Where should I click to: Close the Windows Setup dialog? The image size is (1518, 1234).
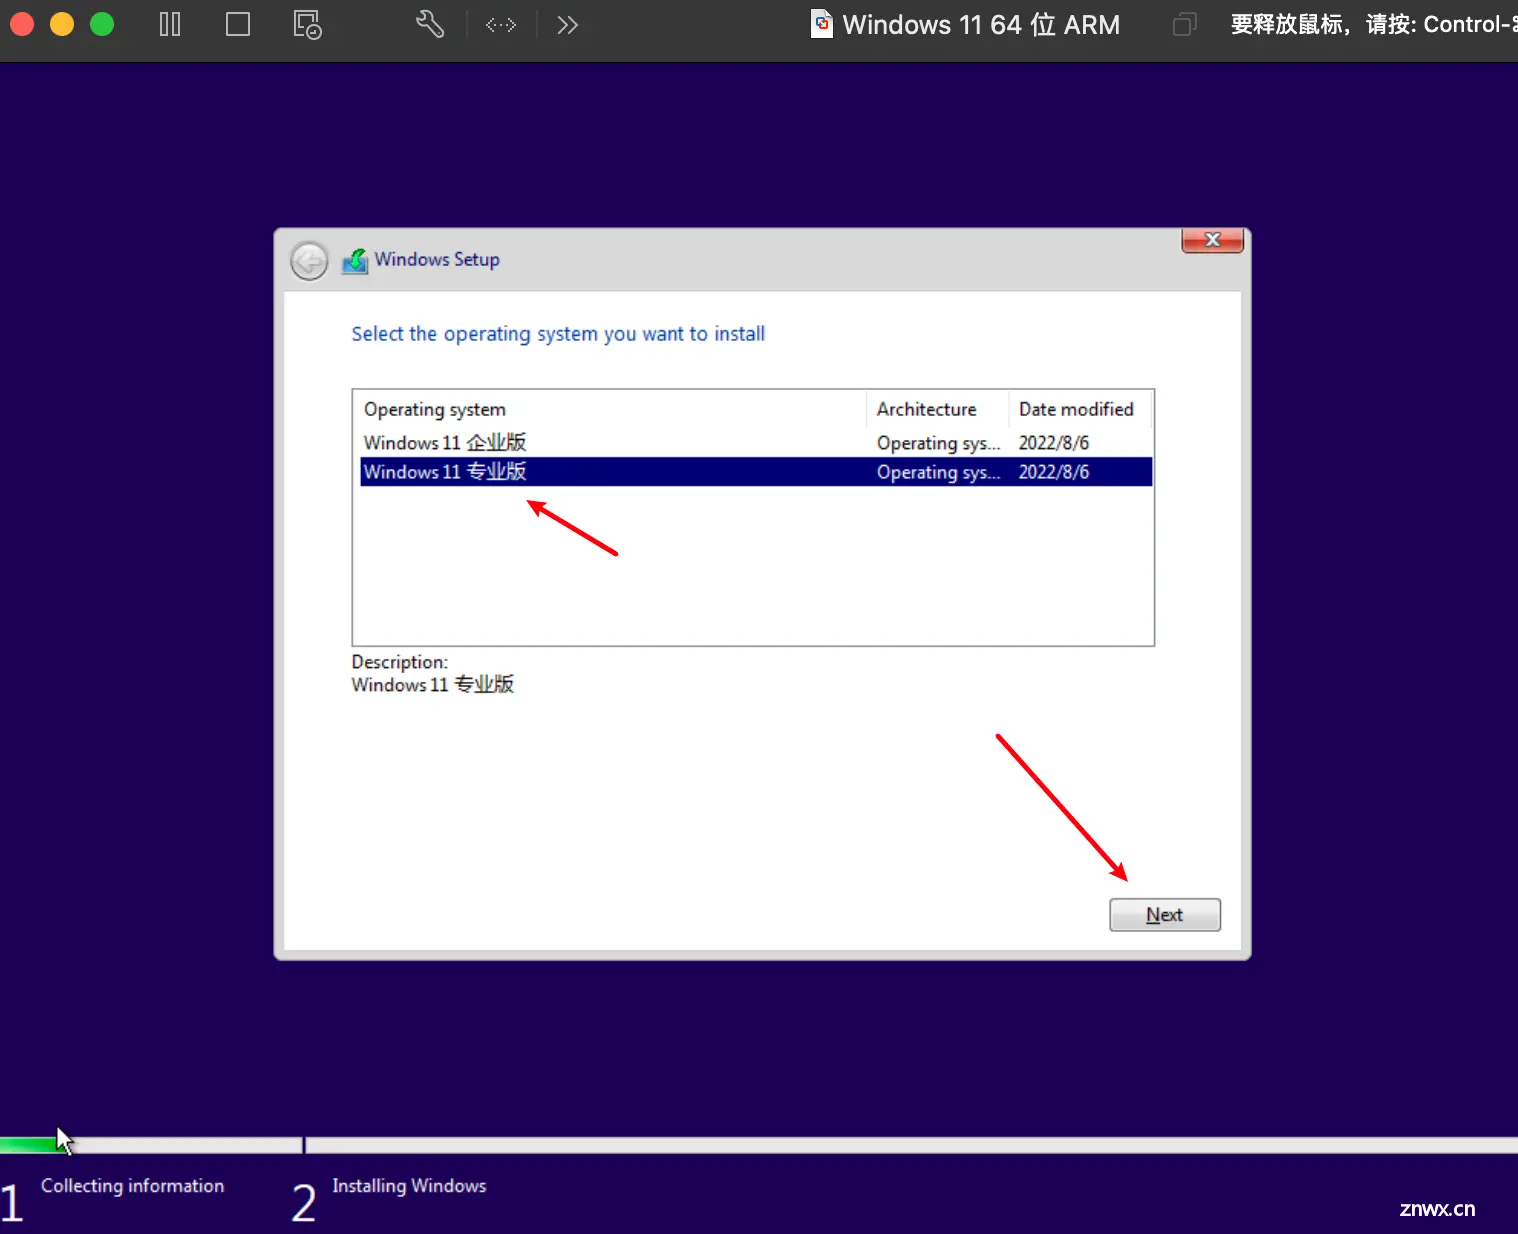point(1212,240)
